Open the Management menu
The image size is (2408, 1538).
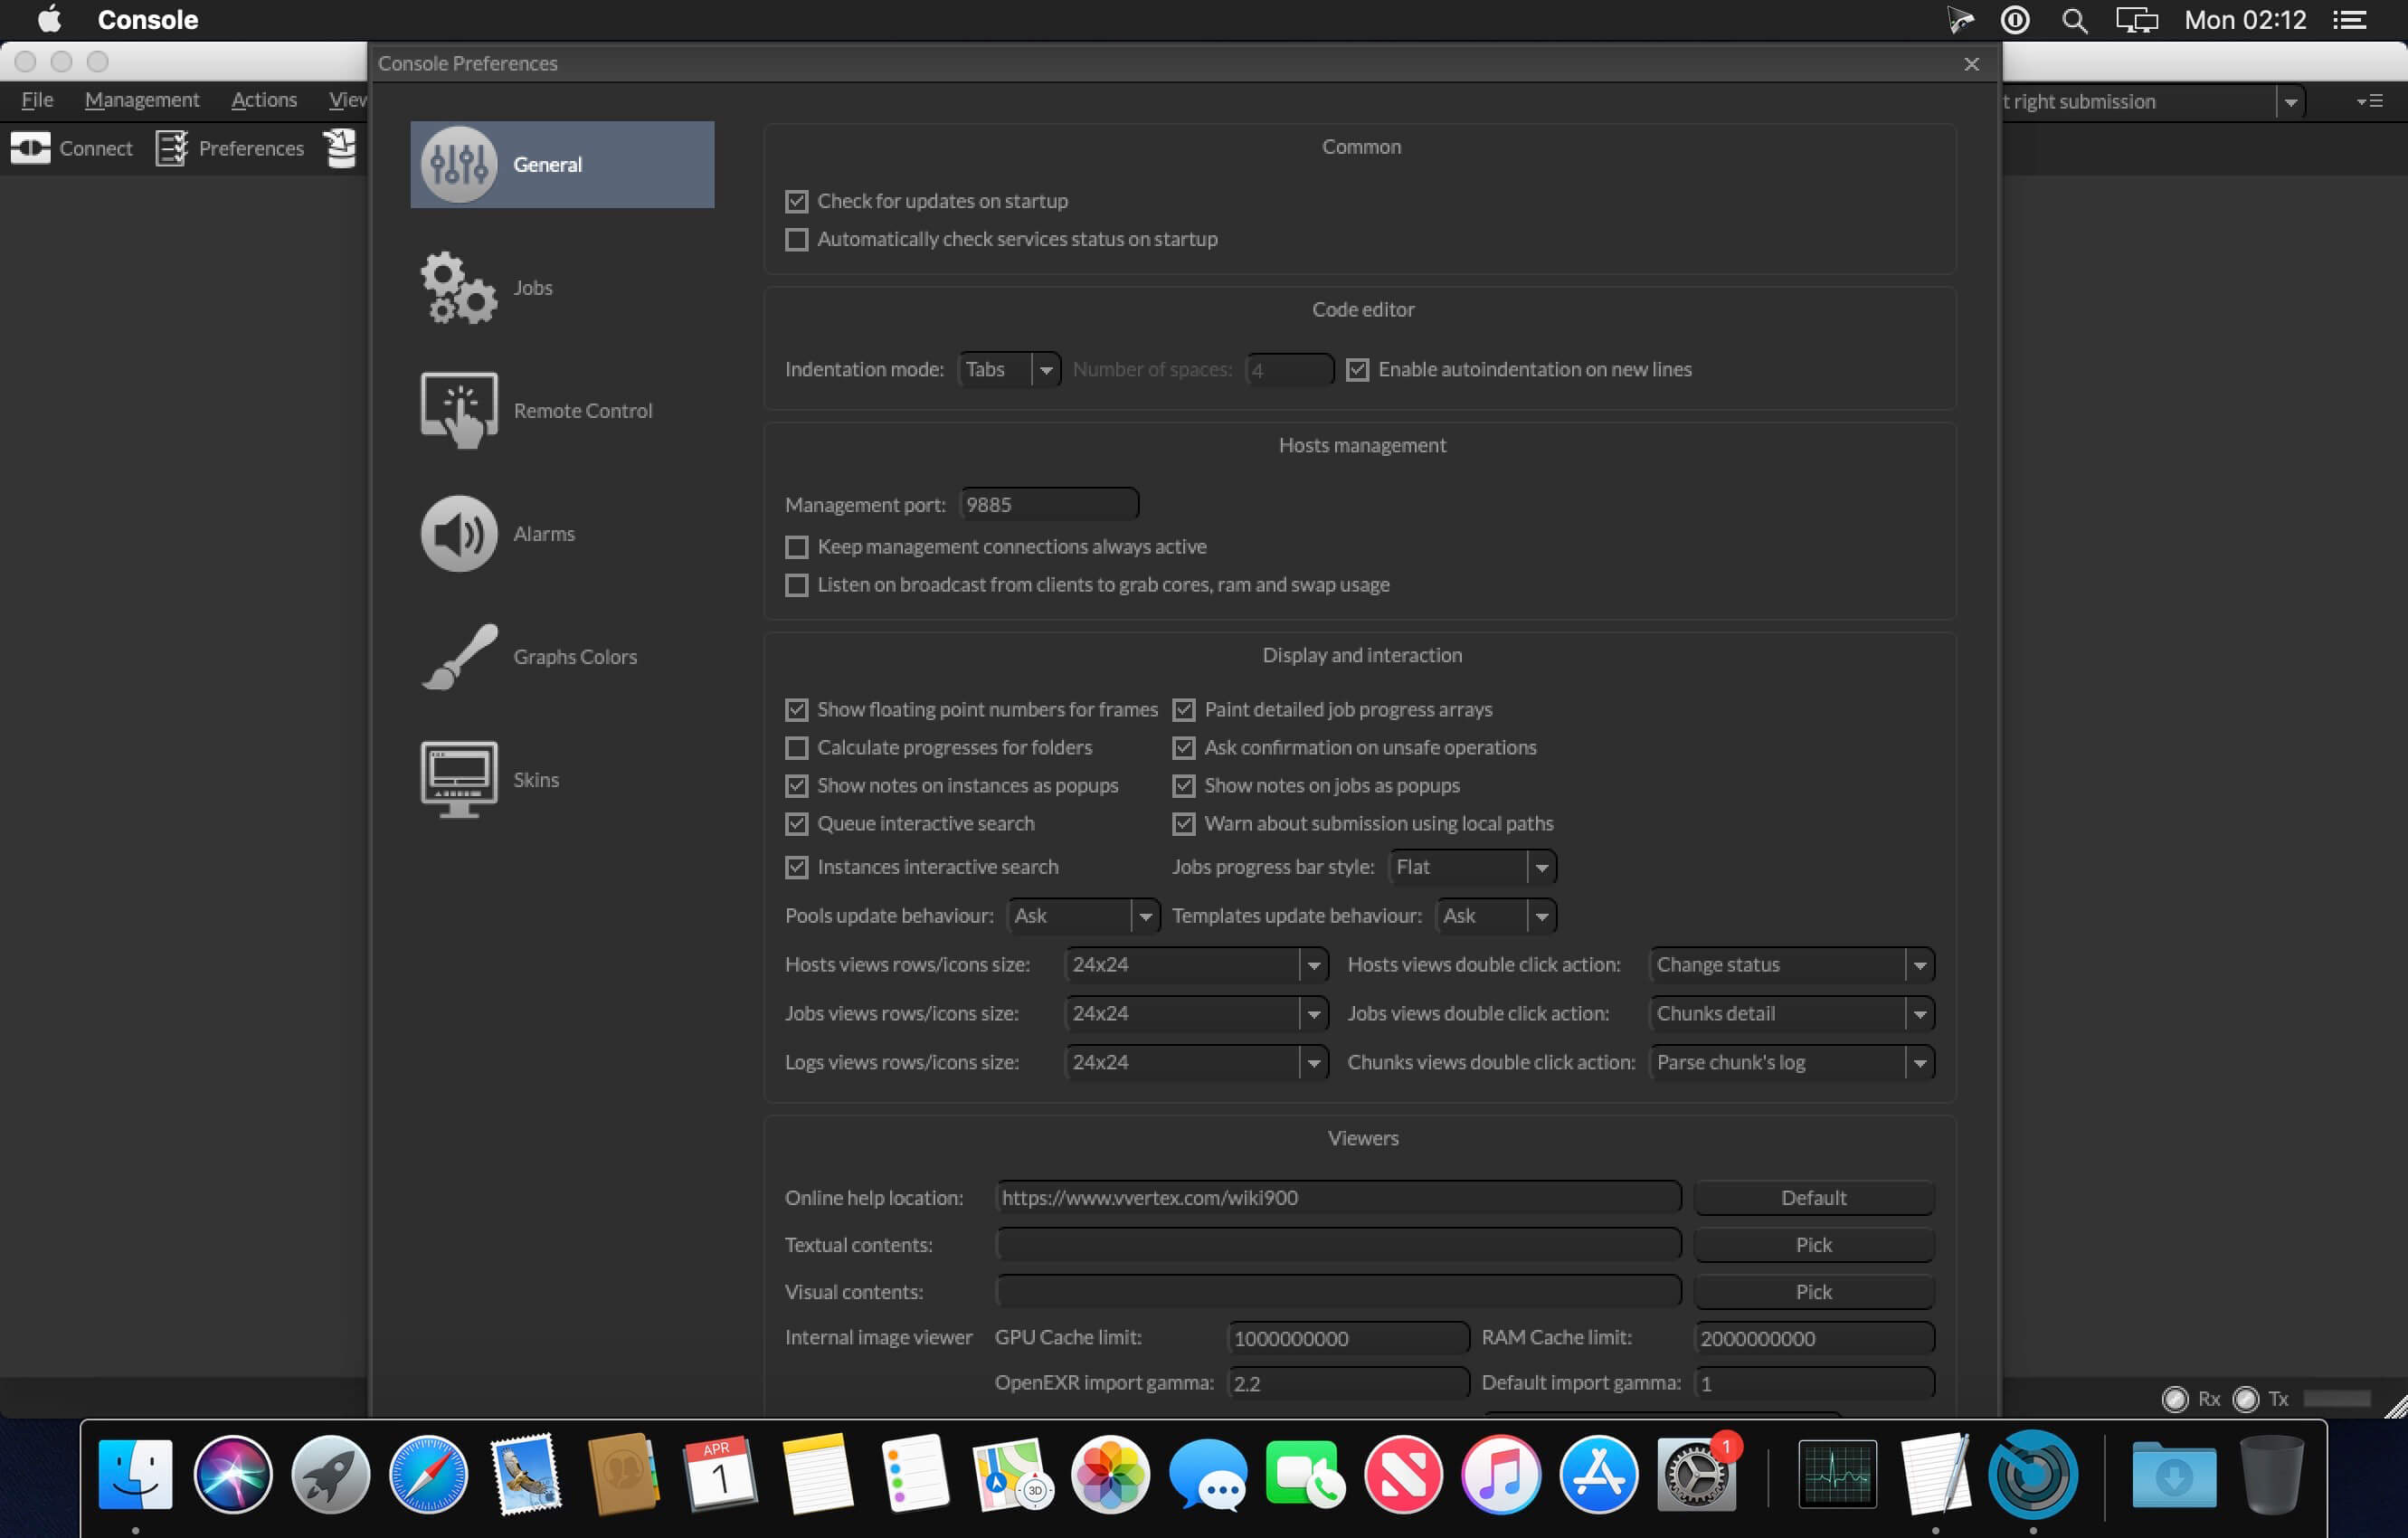tap(142, 100)
